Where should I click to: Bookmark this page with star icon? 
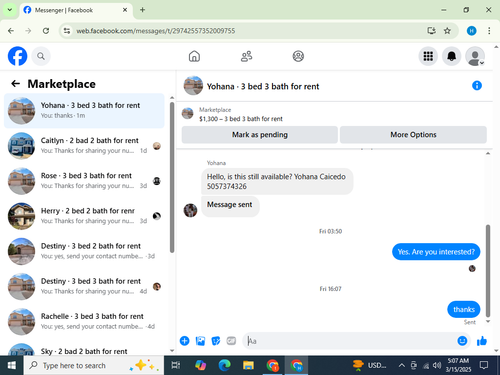click(447, 31)
